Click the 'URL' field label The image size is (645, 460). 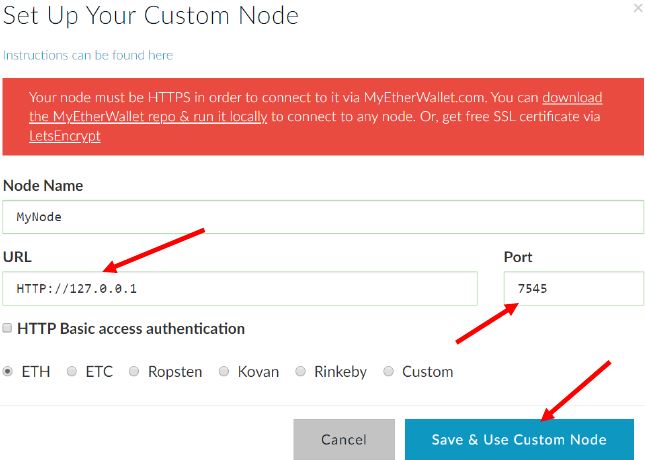[17, 257]
